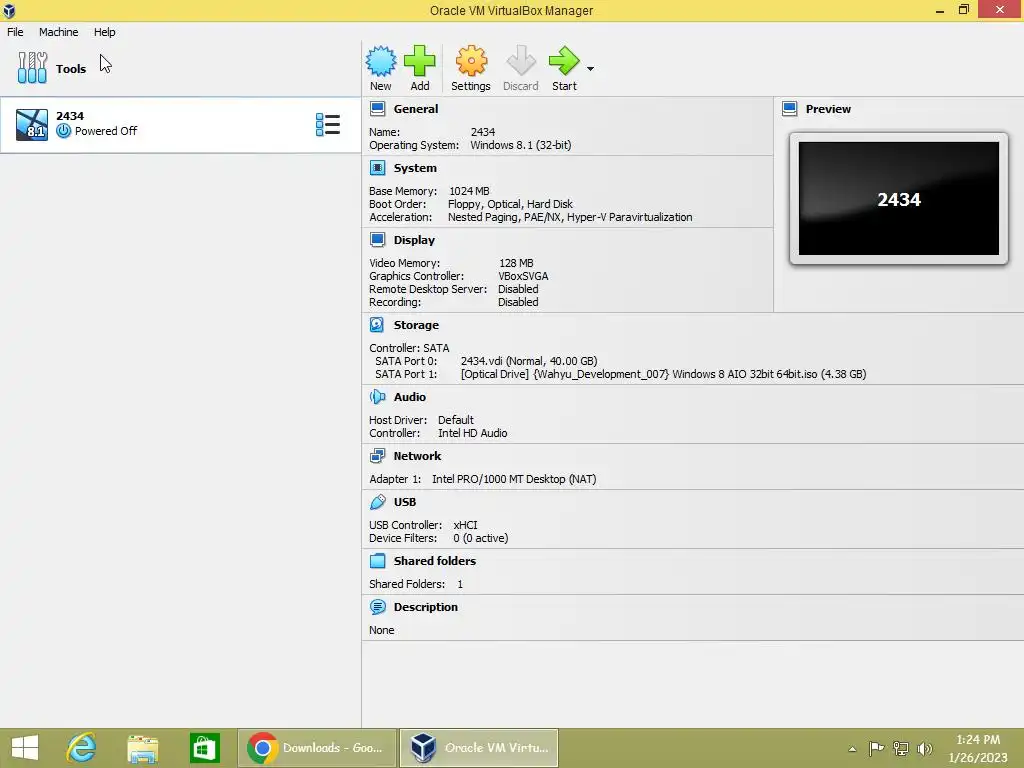Switch to Chrome Downloads taskbar window
The height and width of the screenshot is (768, 1024).
tap(316, 748)
